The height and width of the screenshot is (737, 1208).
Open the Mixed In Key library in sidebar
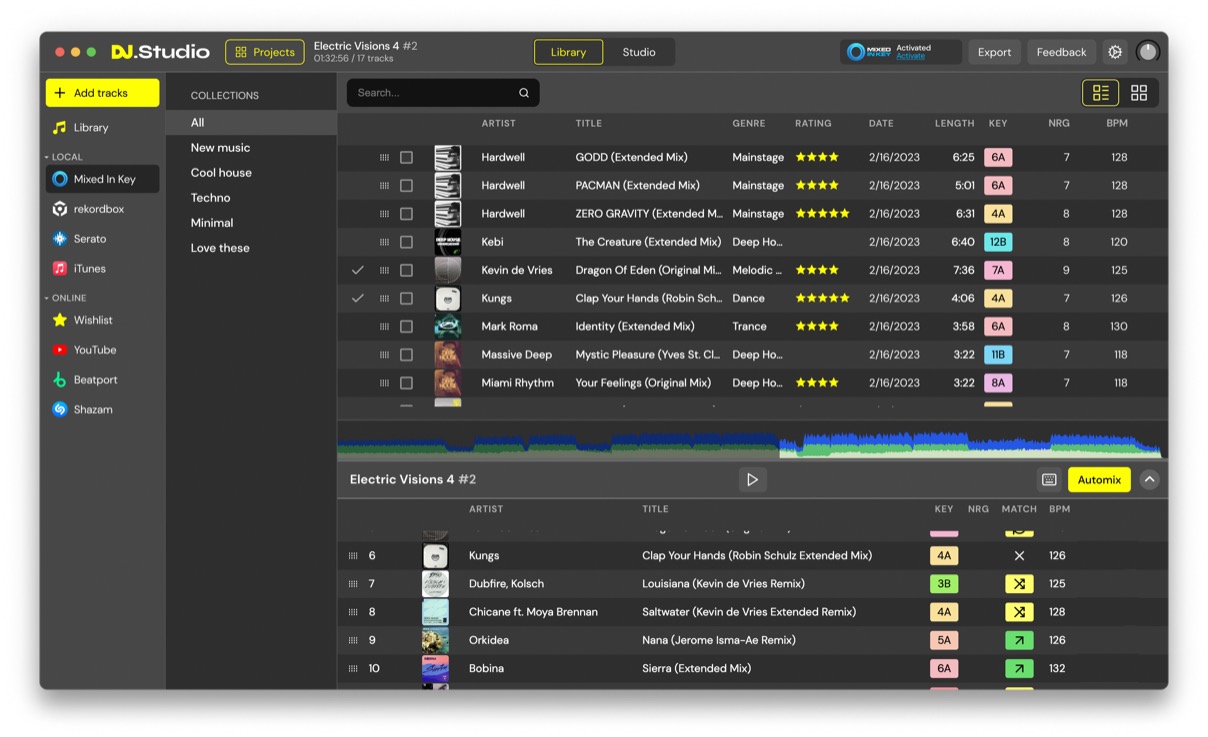tap(102, 179)
